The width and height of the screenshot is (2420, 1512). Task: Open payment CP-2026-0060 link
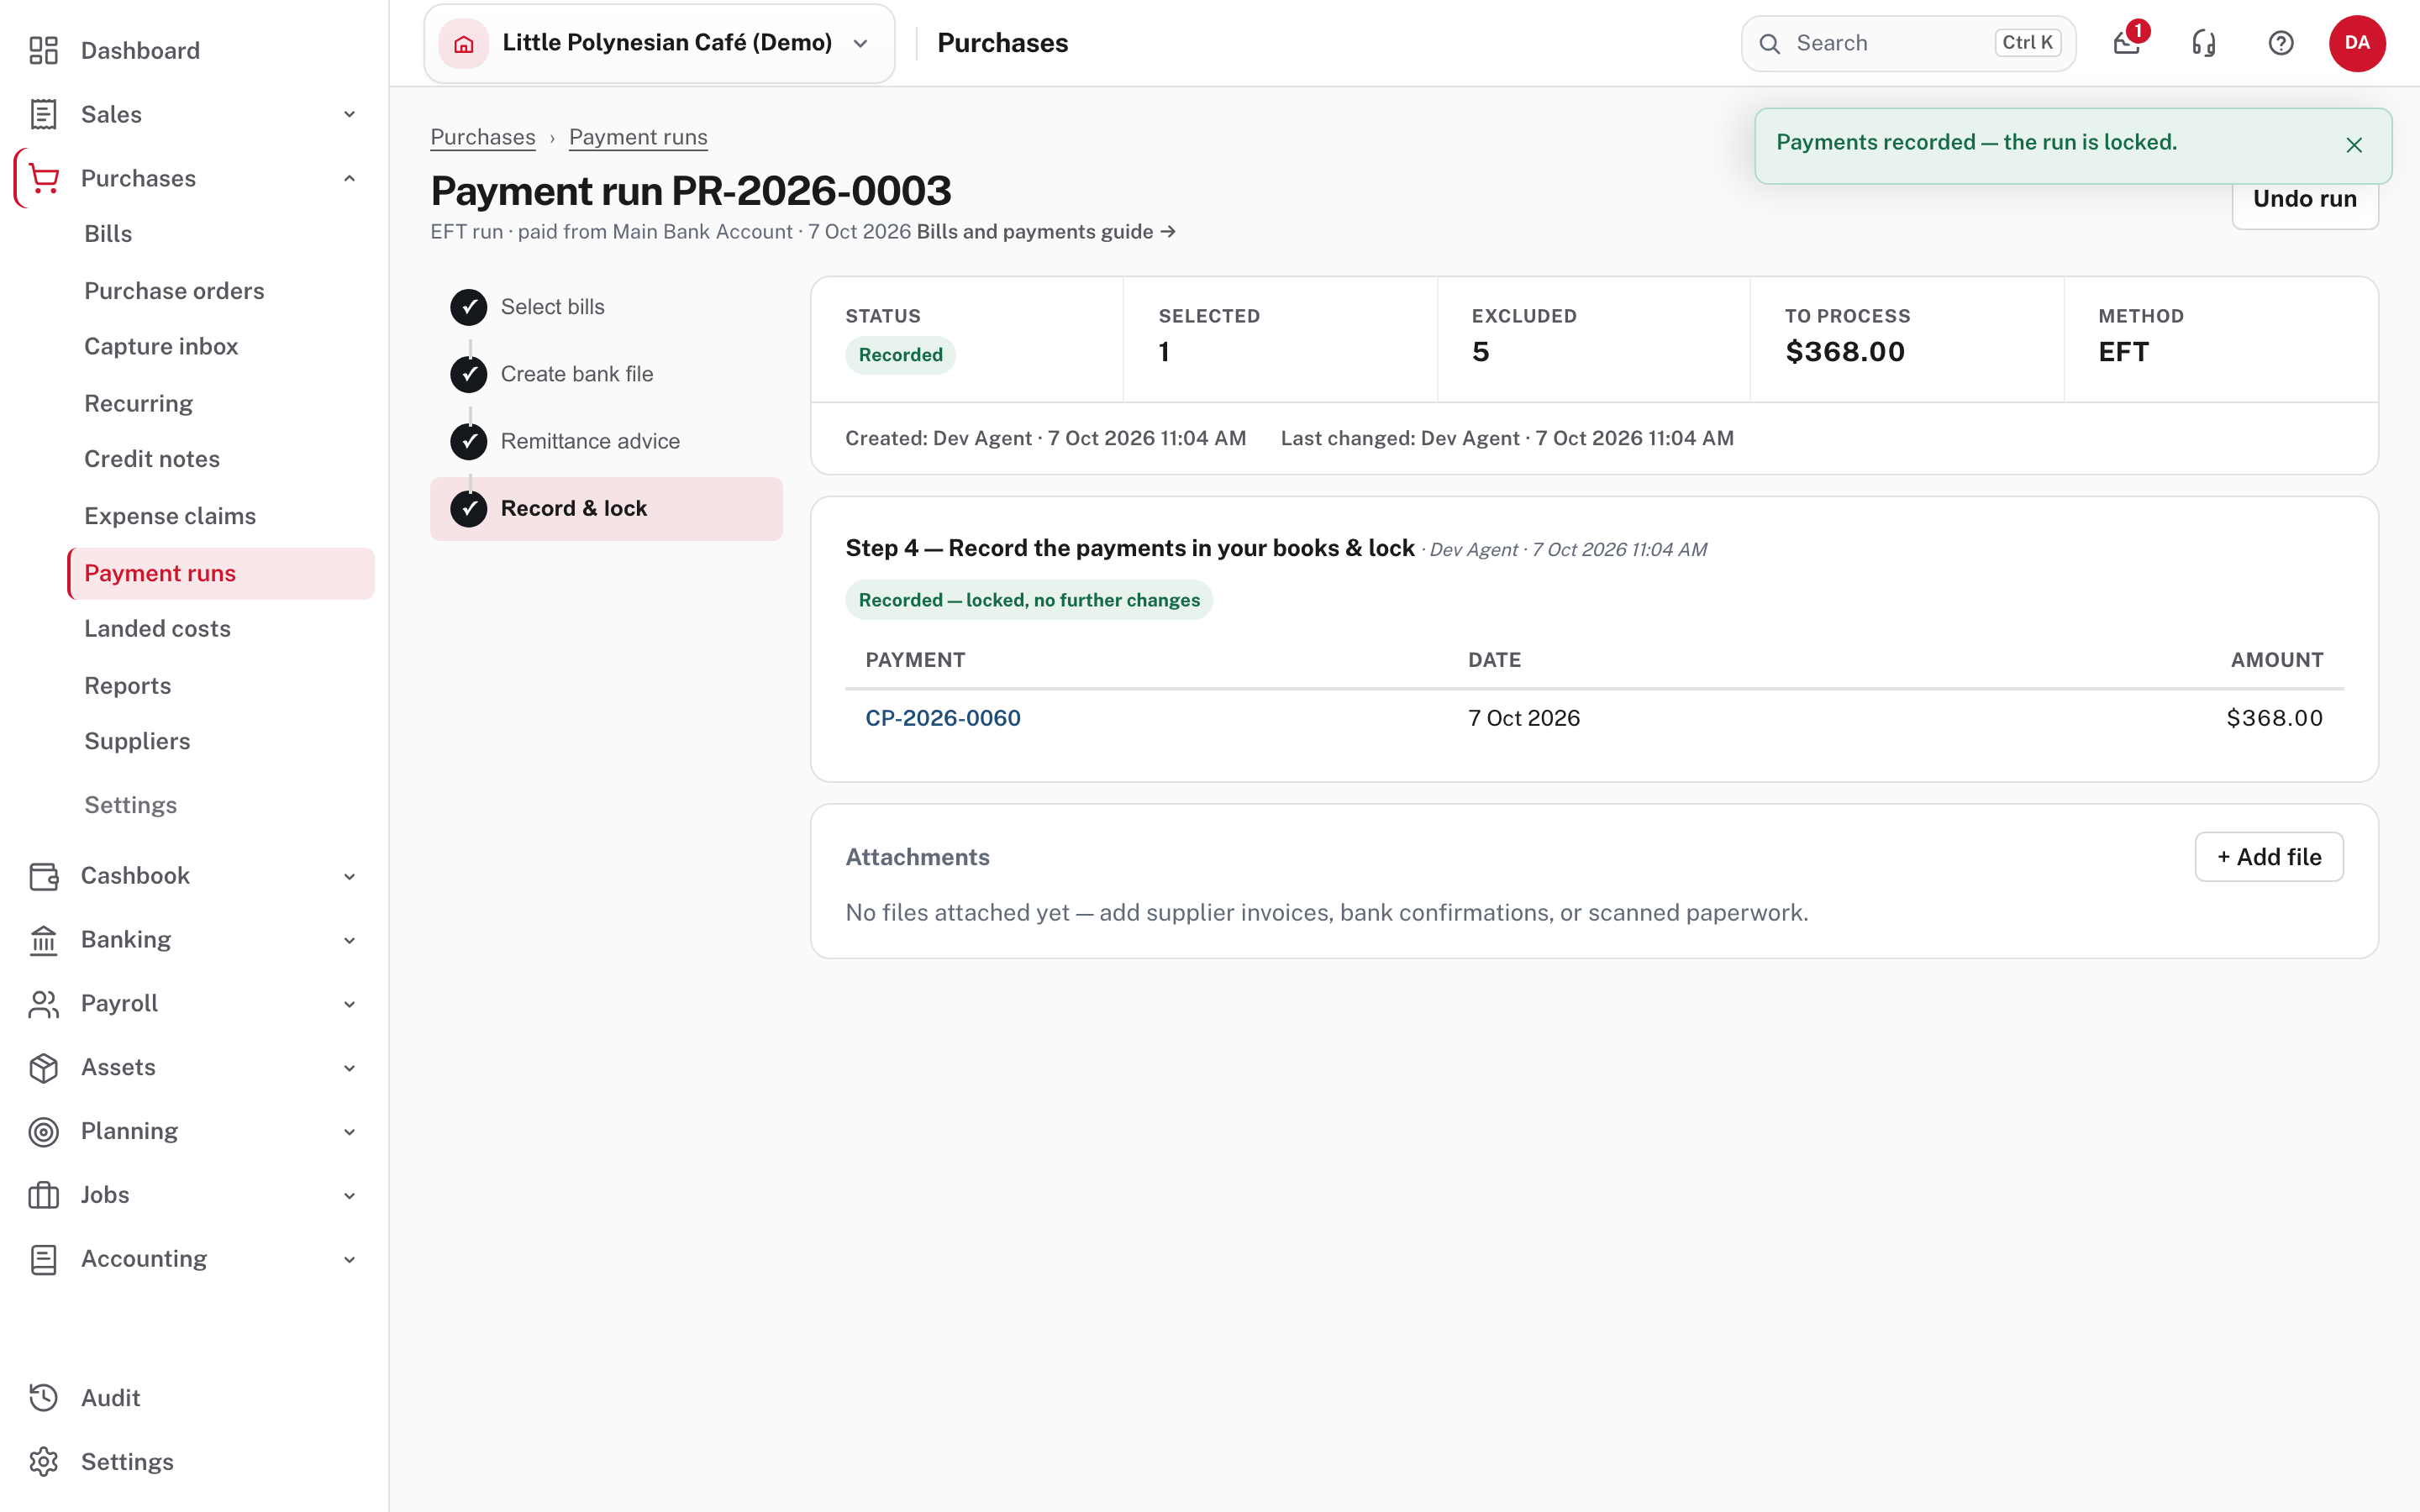click(943, 718)
